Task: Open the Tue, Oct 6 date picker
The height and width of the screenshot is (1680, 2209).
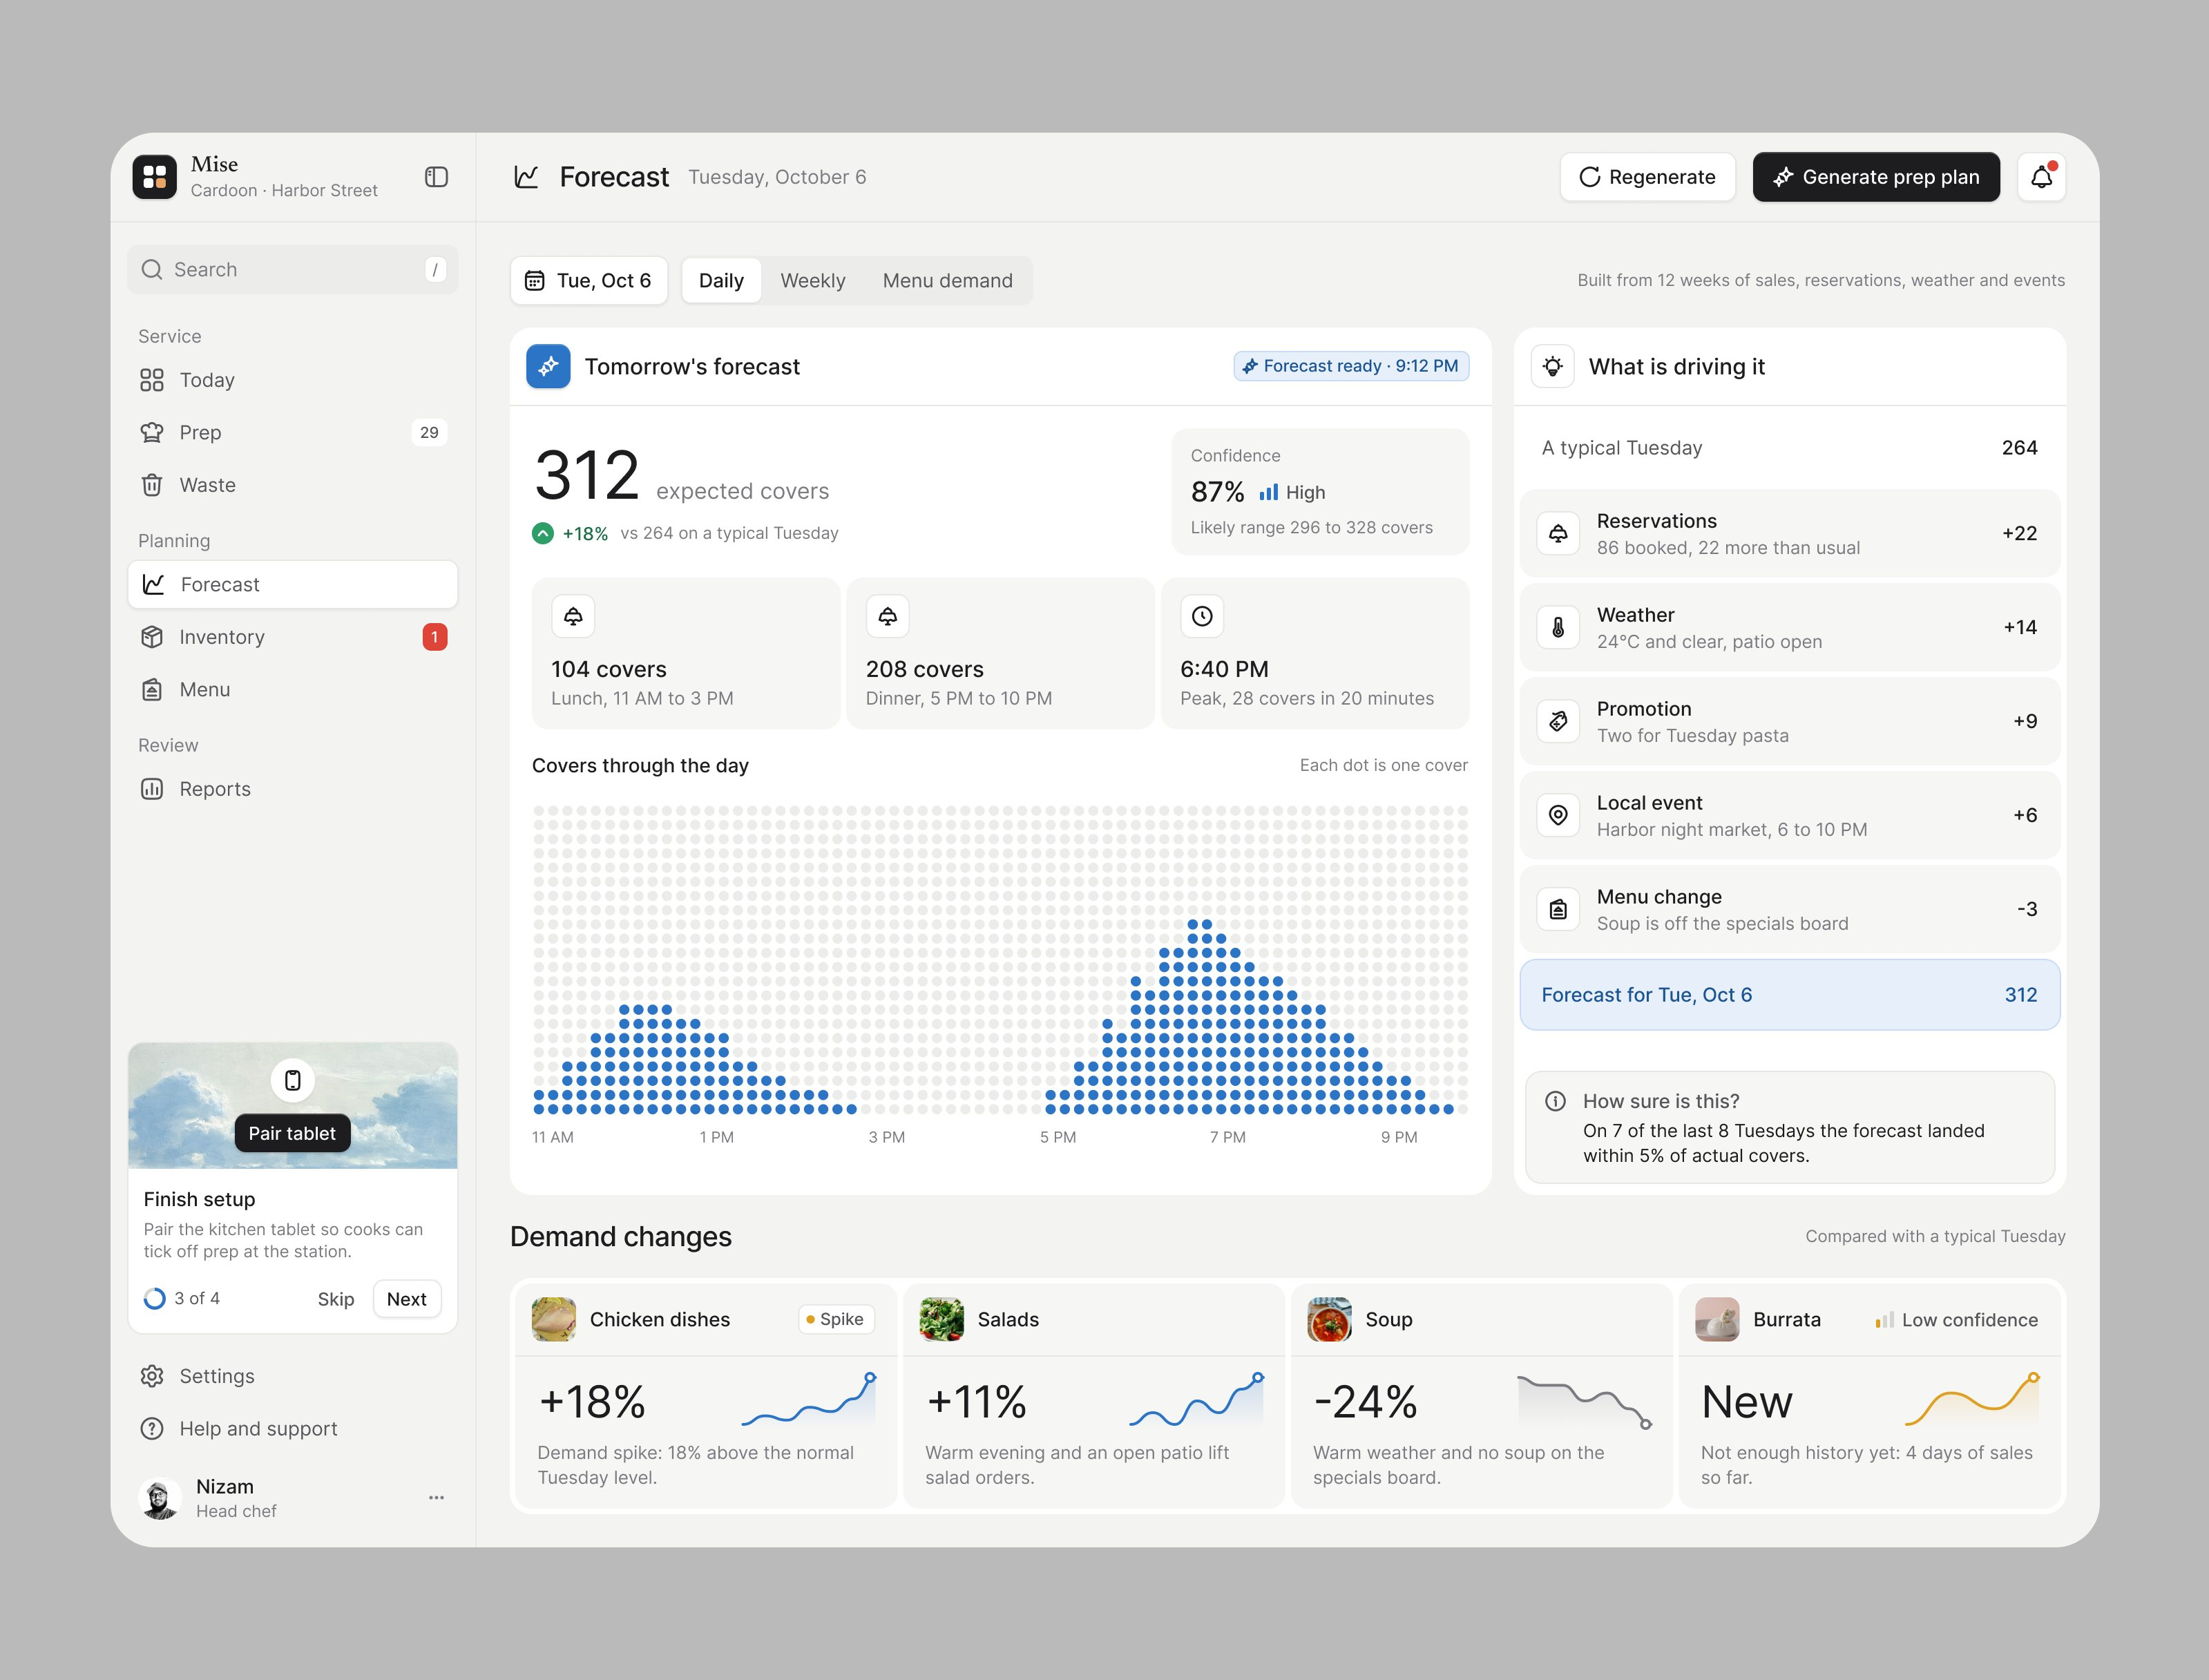Action: tap(589, 281)
